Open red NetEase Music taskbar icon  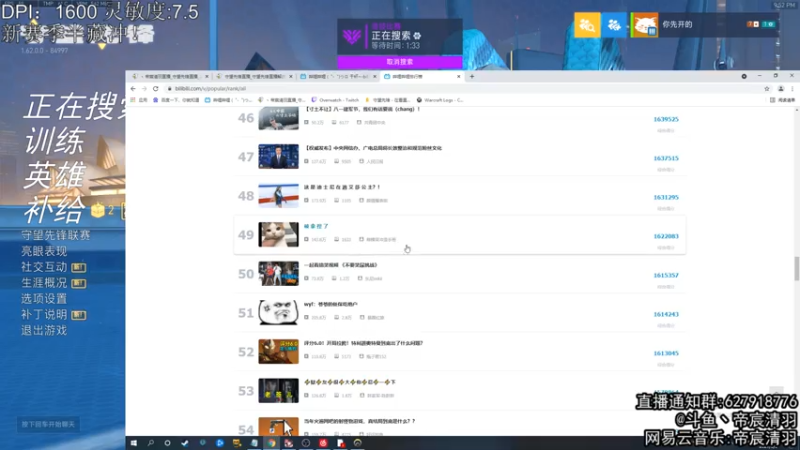pos(323,443)
